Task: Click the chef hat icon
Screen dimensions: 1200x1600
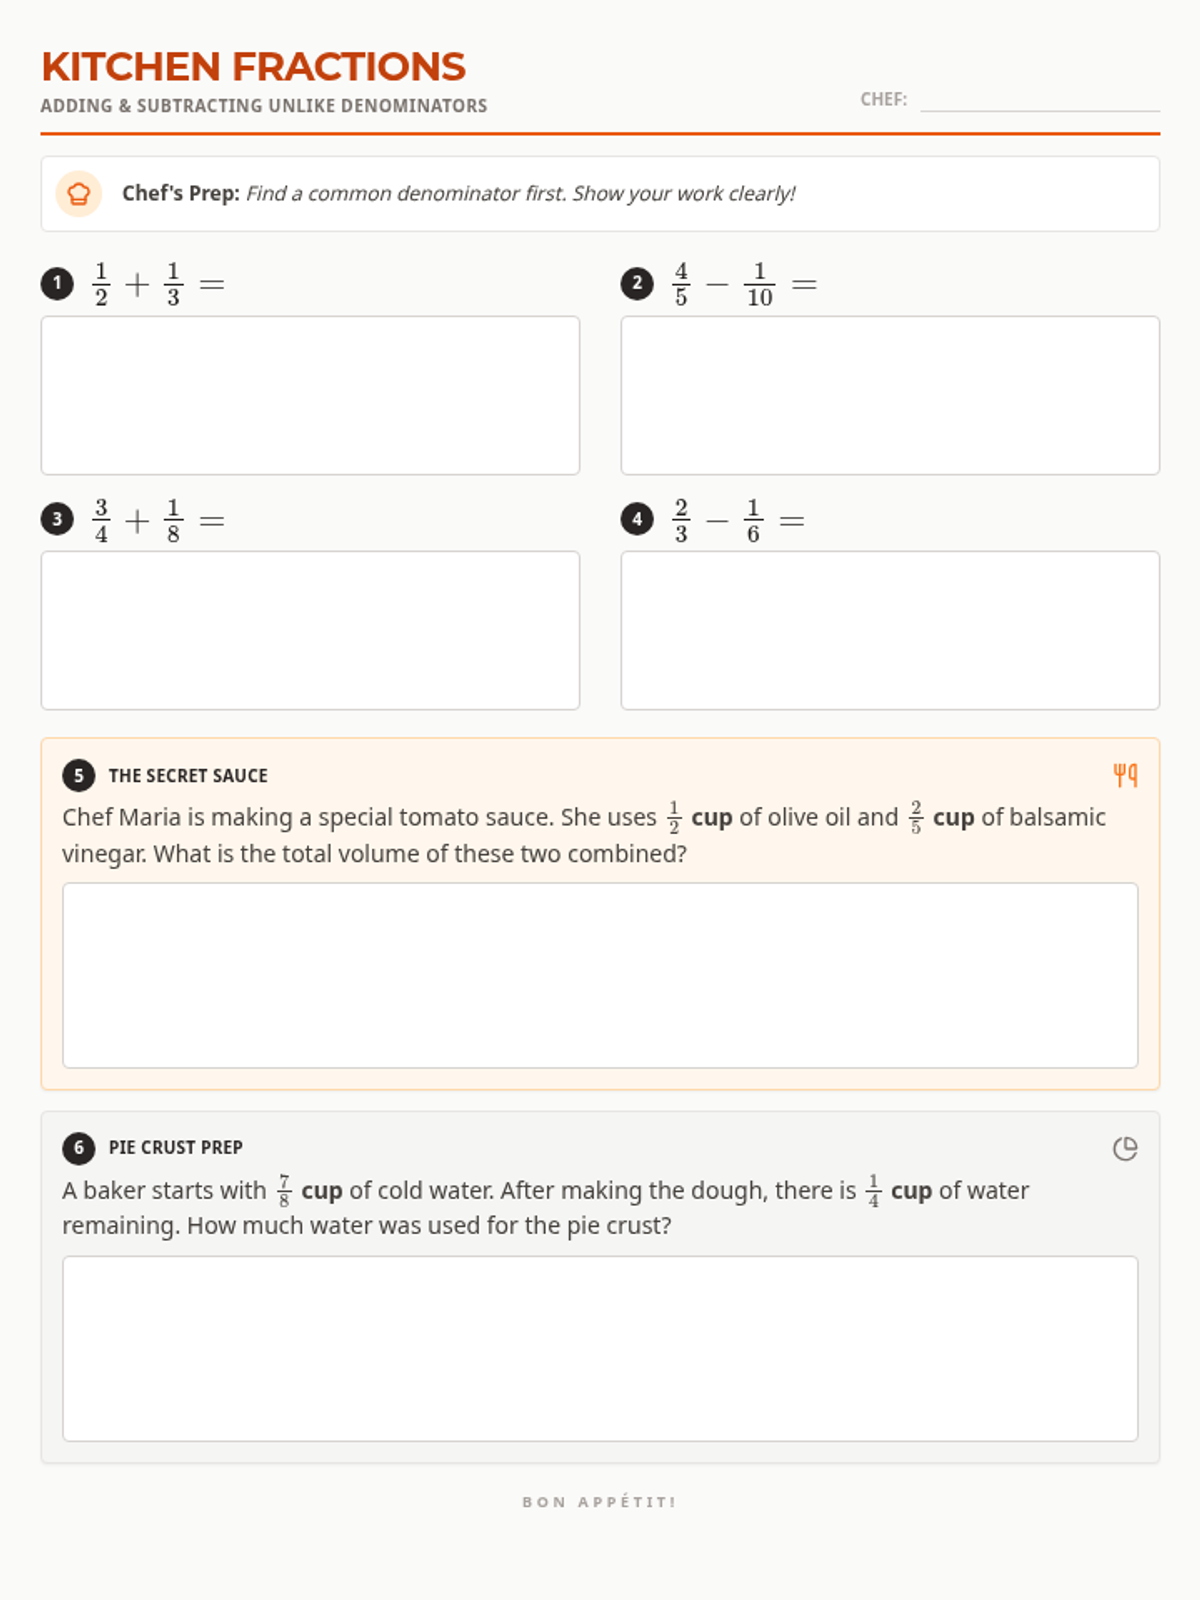Action: click(79, 194)
